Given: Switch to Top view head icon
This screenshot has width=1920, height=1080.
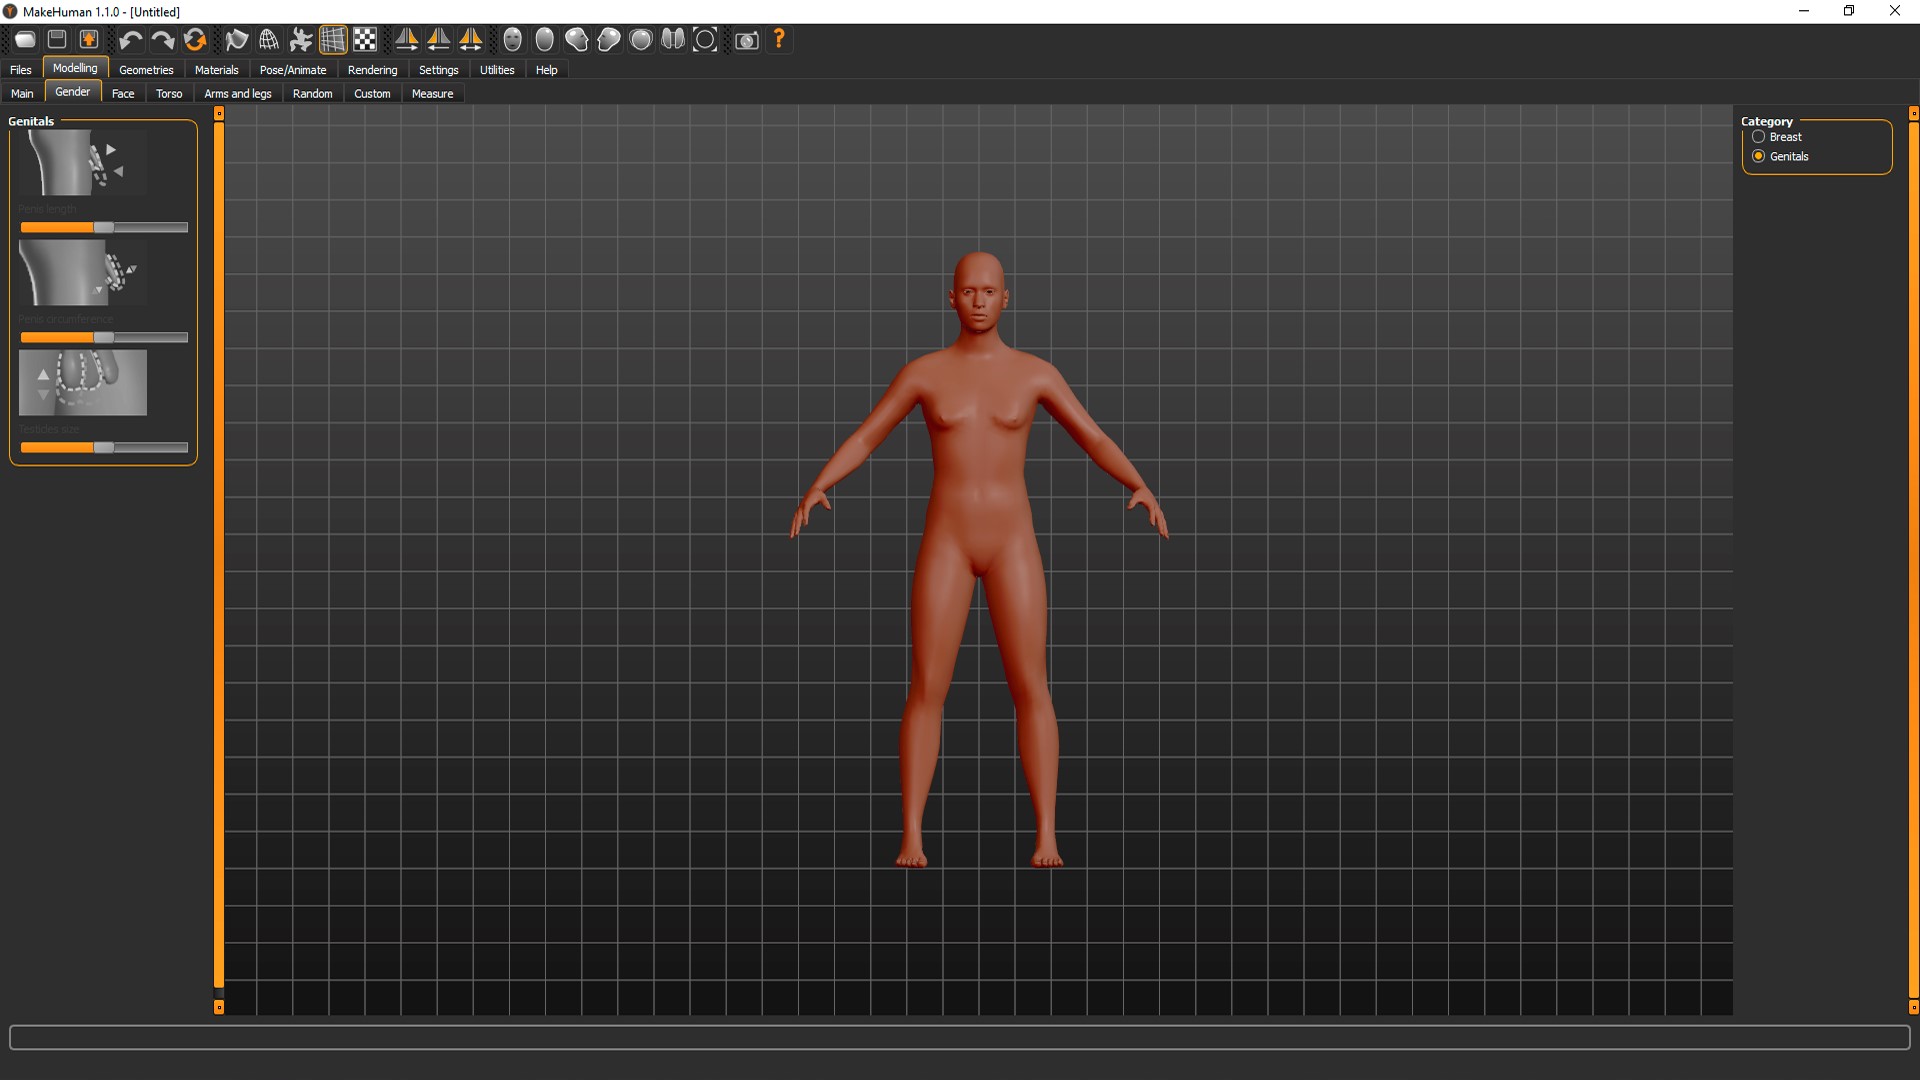Looking at the screenshot, I should pyautogui.click(x=641, y=40).
